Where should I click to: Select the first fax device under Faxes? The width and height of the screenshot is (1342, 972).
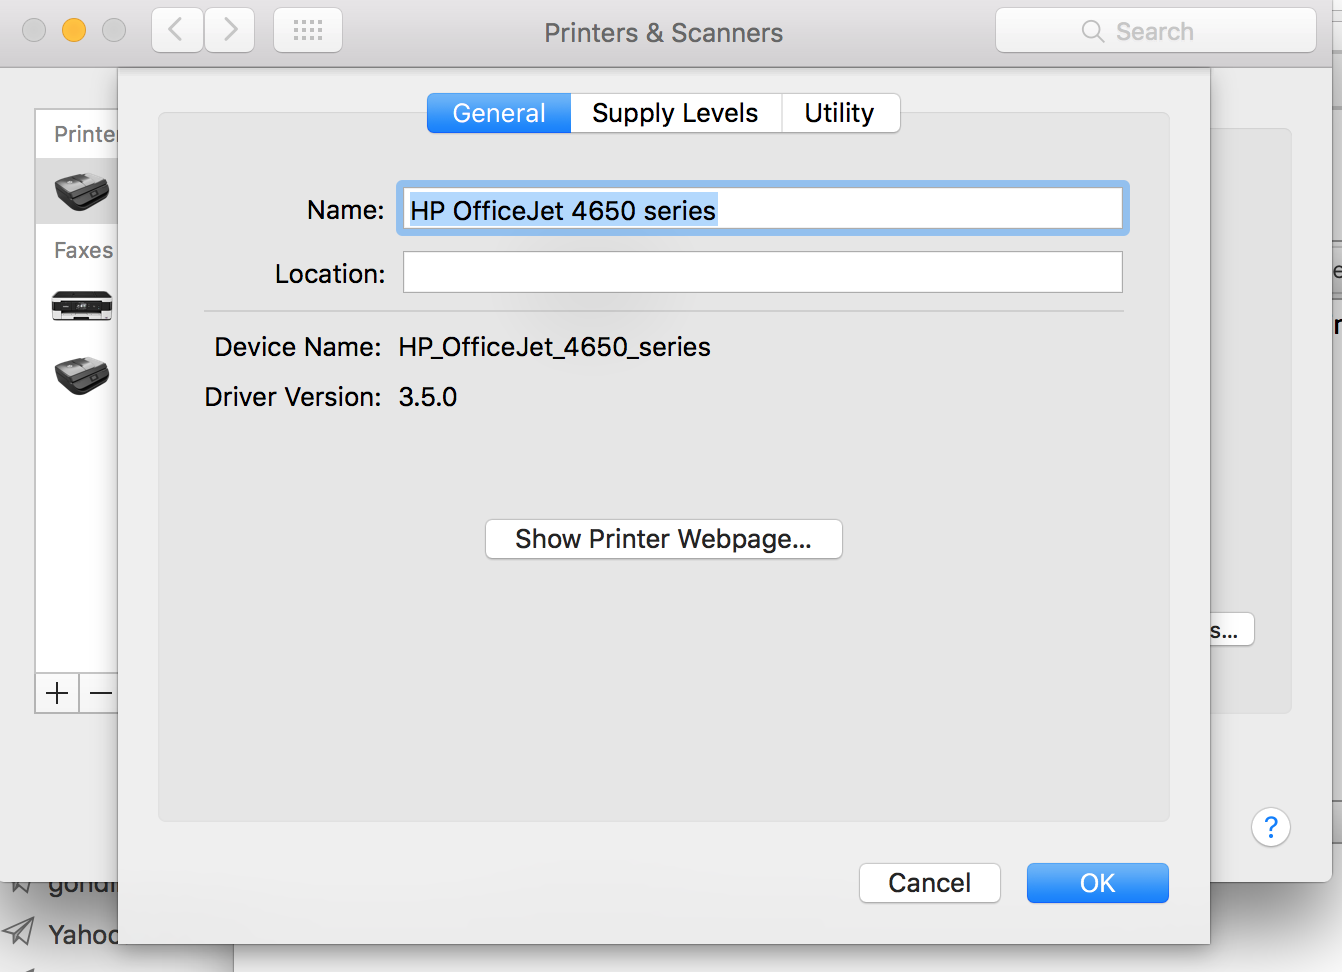point(82,305)
